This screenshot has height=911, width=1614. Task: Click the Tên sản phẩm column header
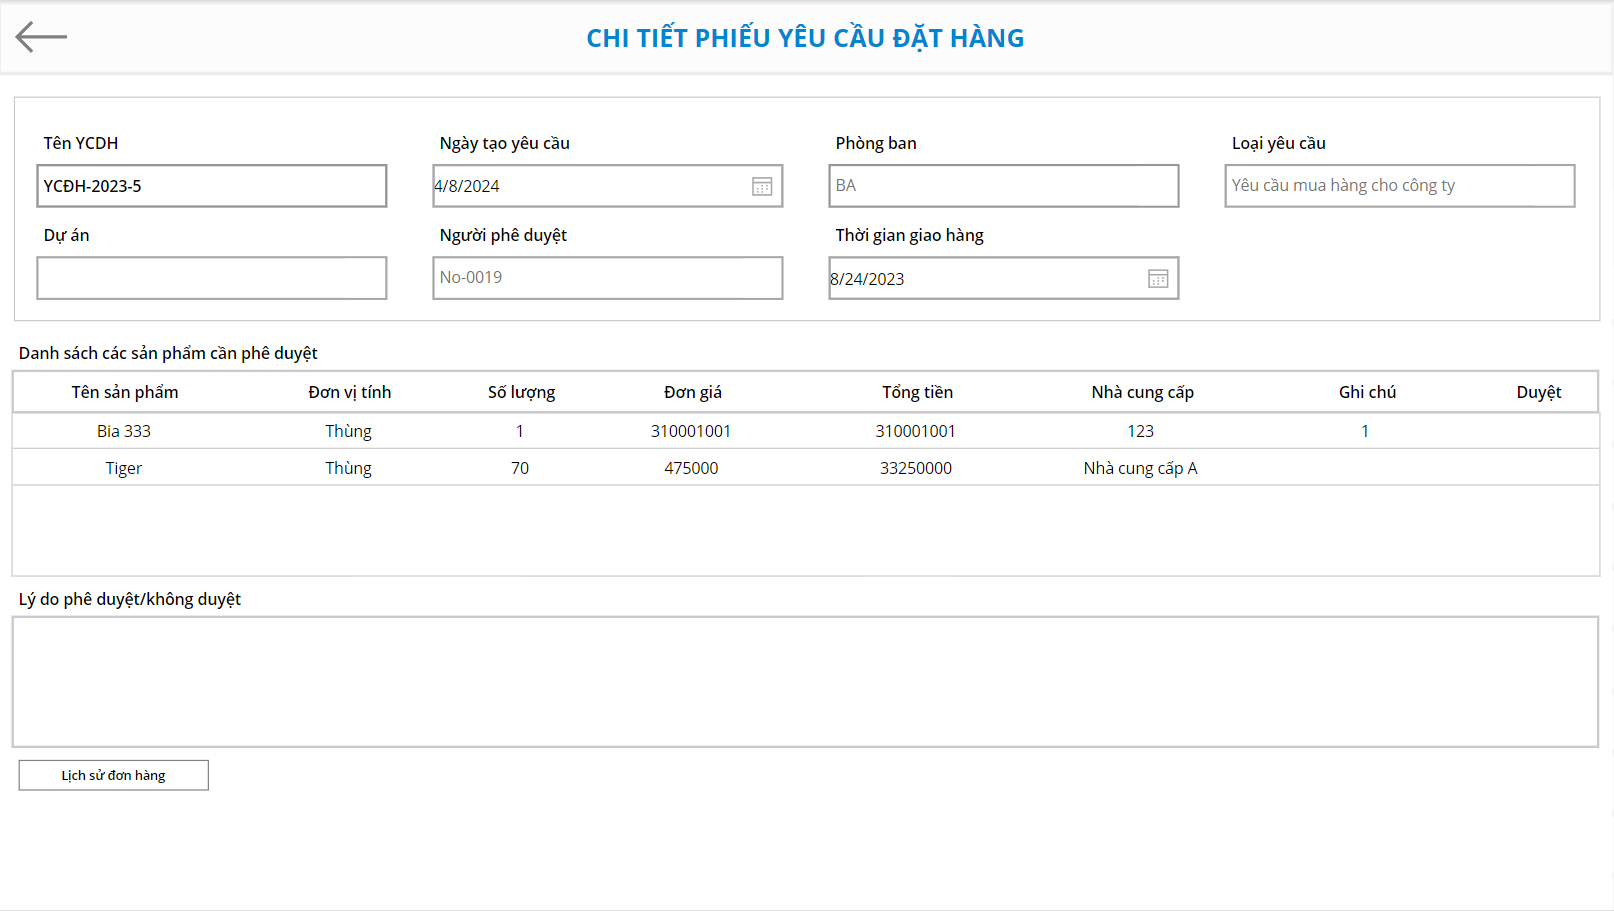click(125, 392)
